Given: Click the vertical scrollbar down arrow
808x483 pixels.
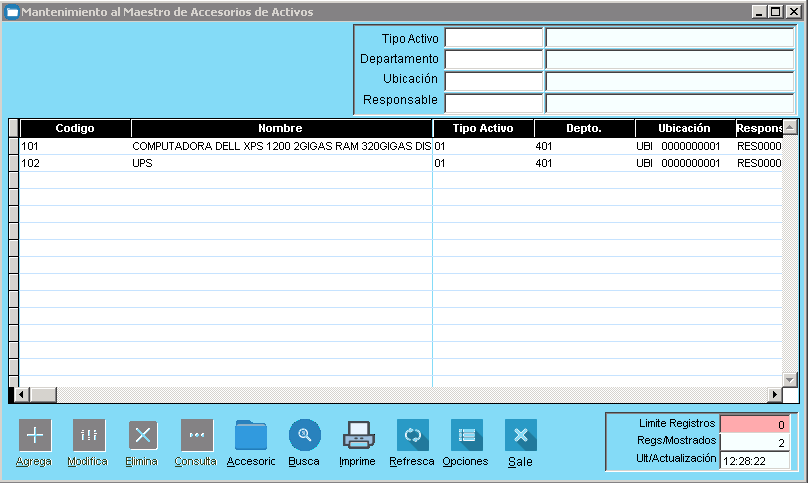Looking at the screenshot, I should pyautogui.click(x=790, y=379).
